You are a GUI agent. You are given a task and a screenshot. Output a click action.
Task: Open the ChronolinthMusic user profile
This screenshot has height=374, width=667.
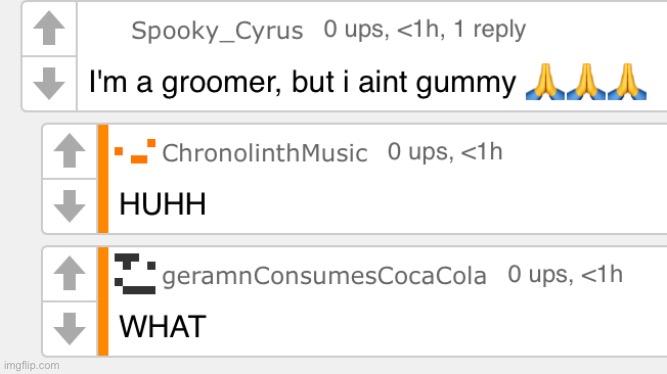265,153
